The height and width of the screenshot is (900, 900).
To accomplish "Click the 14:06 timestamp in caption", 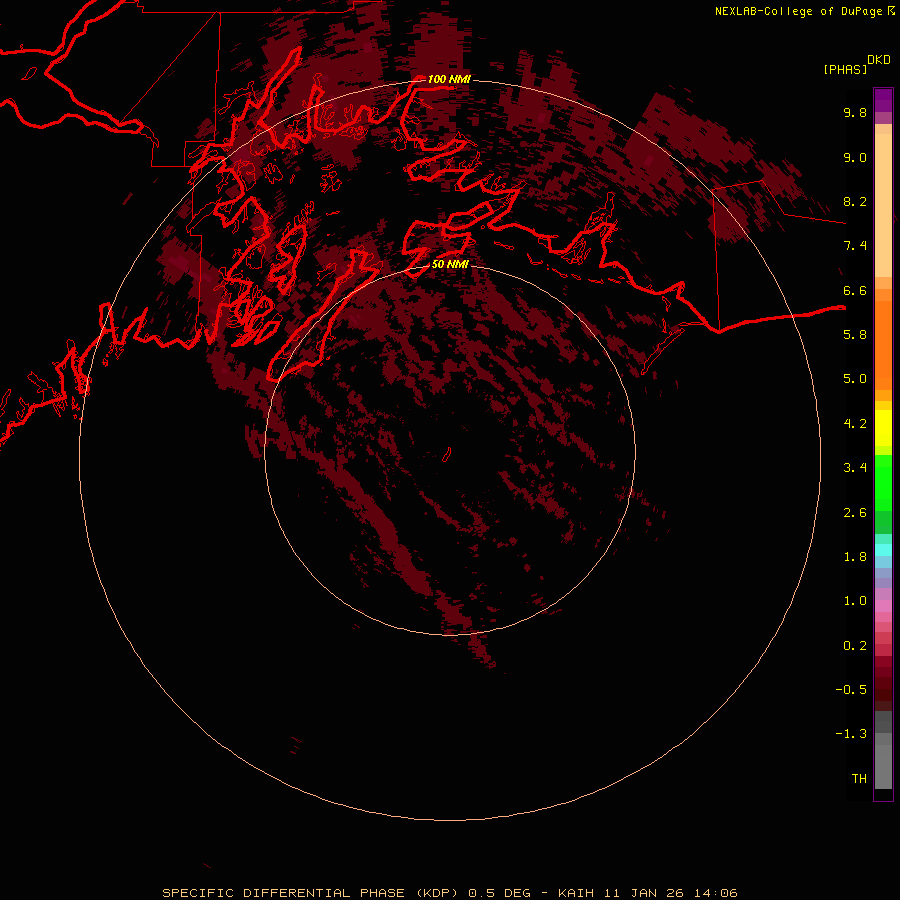I will coord(717,893).
